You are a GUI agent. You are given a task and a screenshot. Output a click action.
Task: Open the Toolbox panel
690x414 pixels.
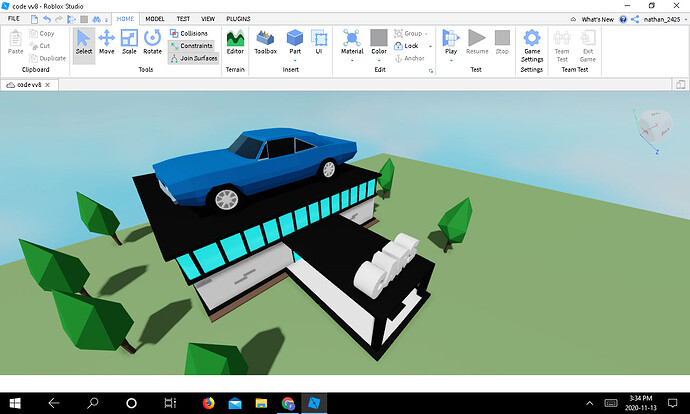tap(265, 42)
